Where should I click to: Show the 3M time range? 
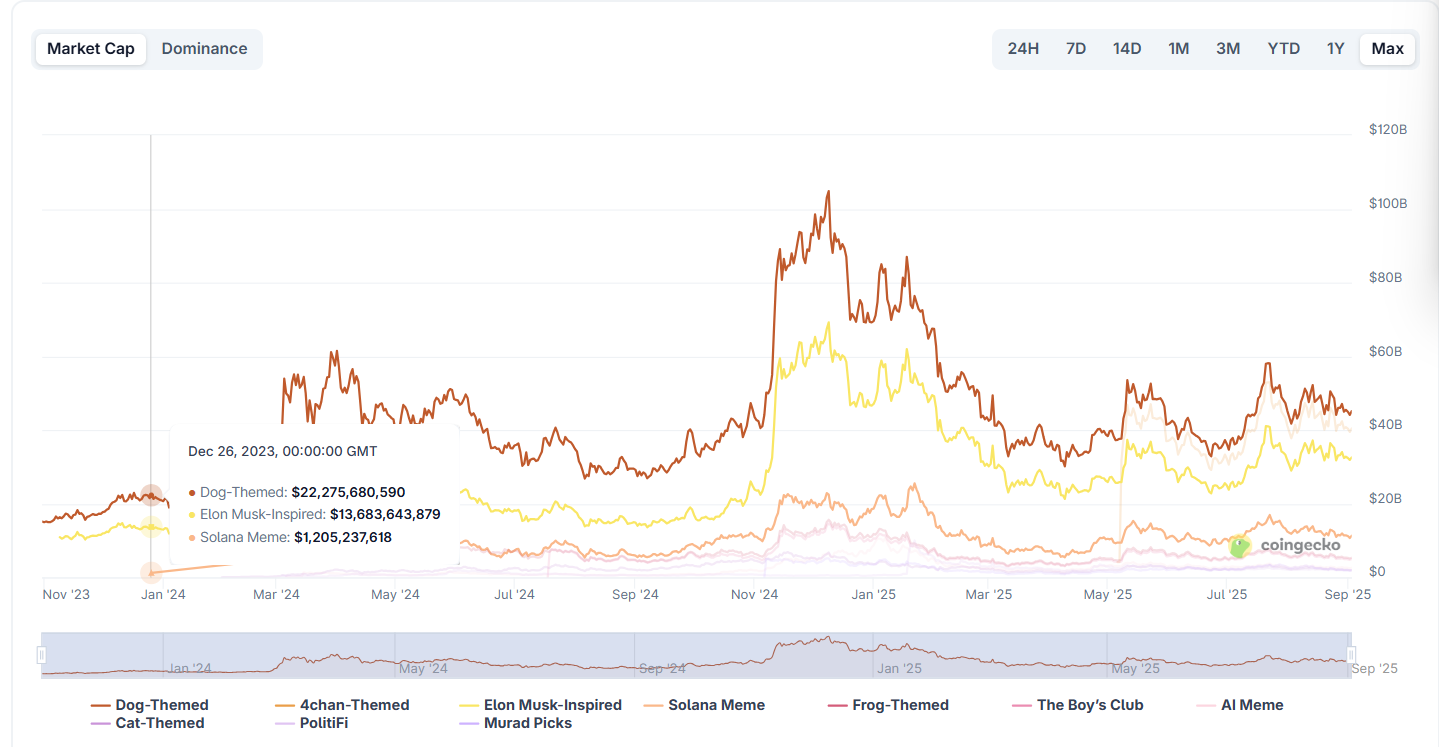(1228, 49)
